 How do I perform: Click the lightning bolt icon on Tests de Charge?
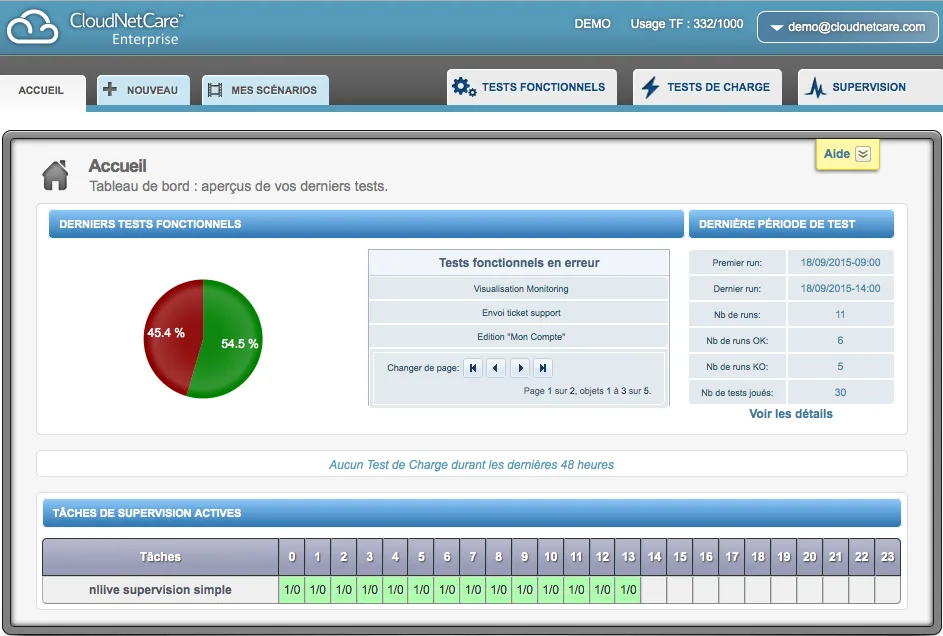tap(650, 87)
